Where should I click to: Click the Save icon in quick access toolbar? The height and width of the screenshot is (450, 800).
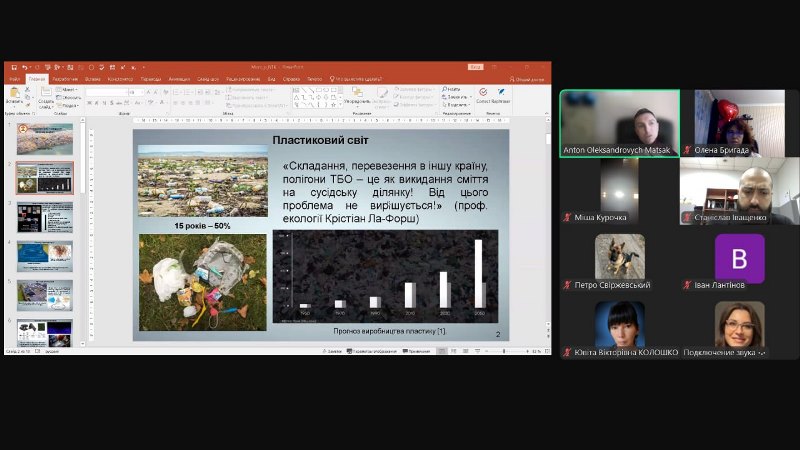pyautogui.click(x=11, y=67)
